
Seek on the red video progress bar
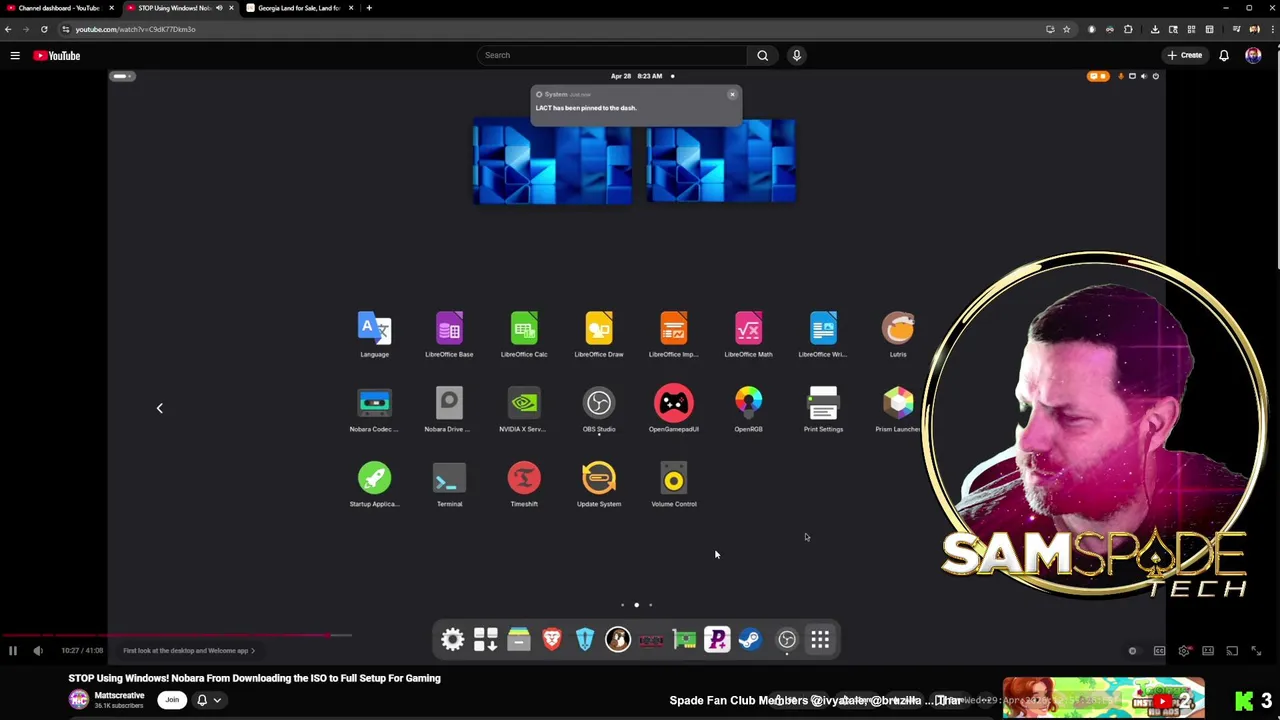click(176, 635)
